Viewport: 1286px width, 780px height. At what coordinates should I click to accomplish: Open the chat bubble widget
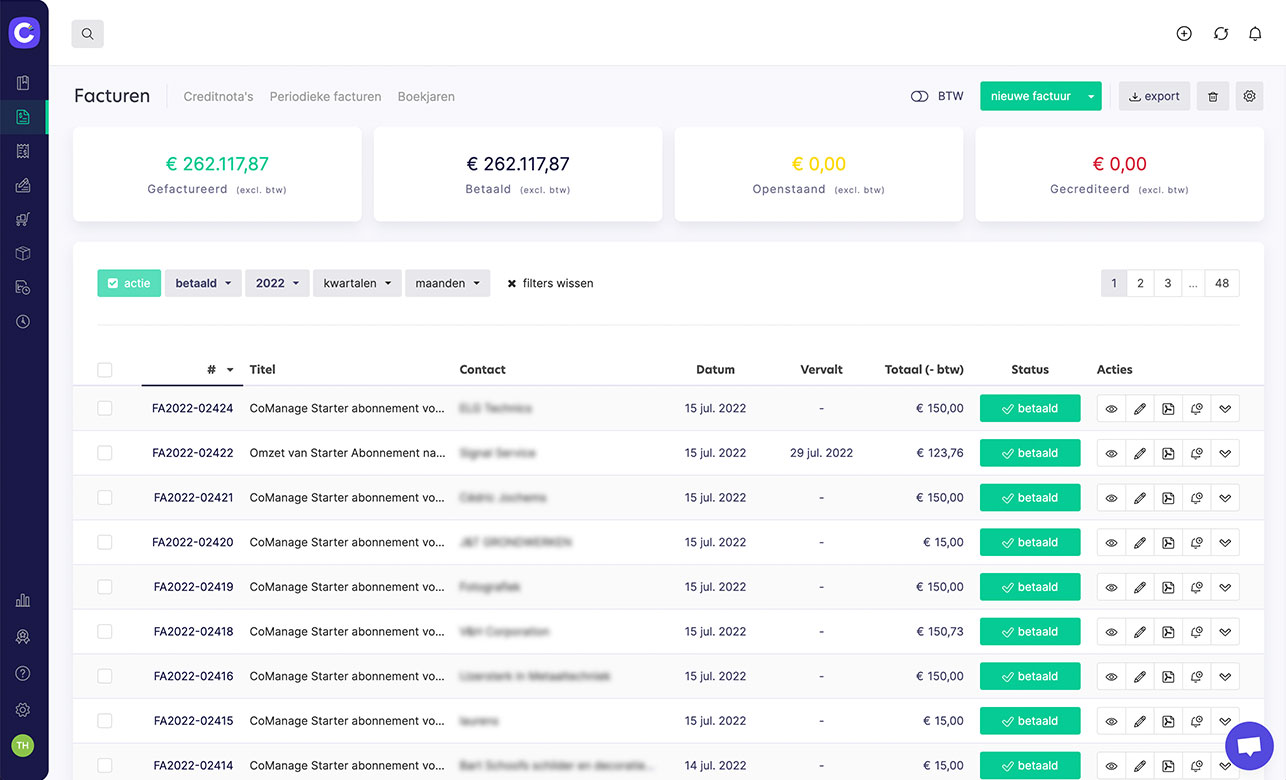tap(1249, 746)
